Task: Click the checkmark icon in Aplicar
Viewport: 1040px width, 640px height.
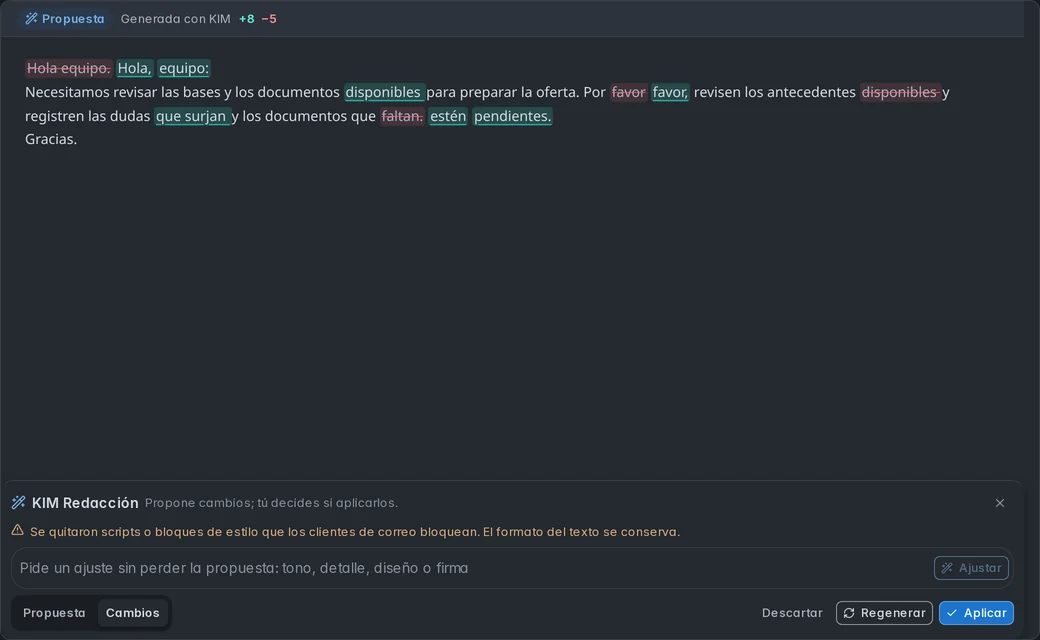Action: (x=952, y=613)
